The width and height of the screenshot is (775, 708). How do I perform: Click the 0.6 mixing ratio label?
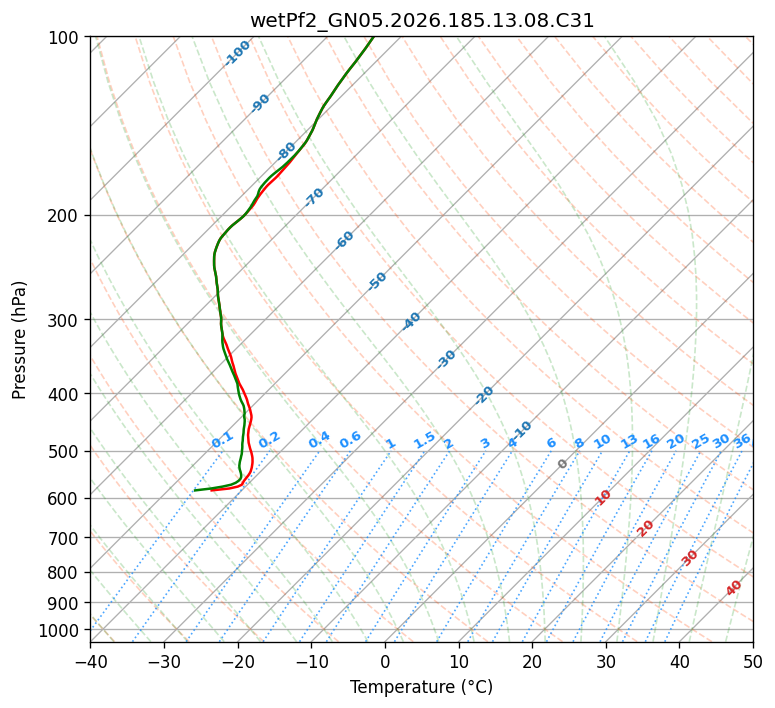coord(350,440)
